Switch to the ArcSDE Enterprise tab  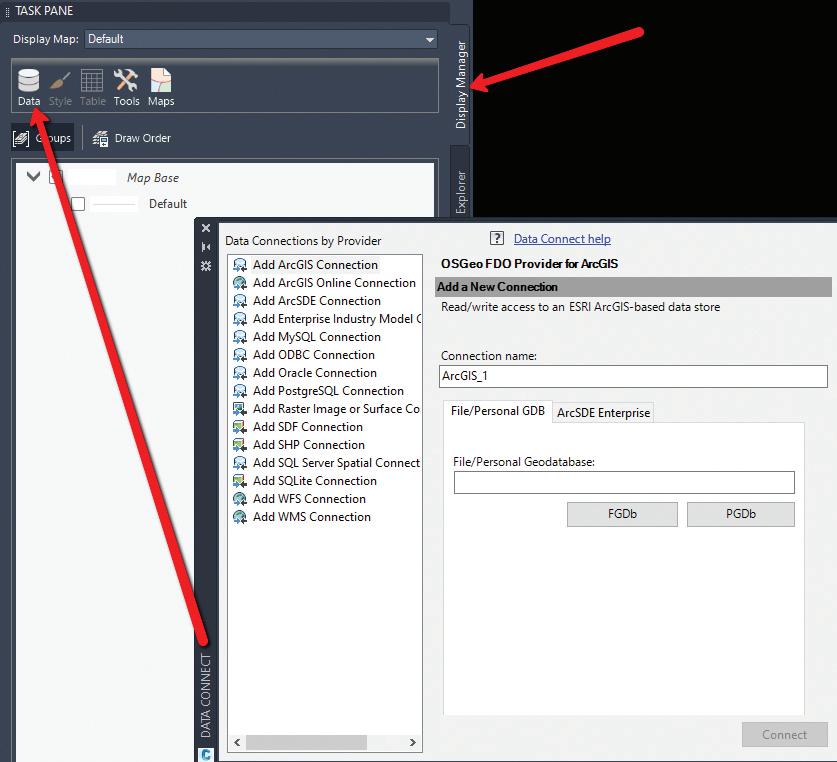pyautogui.click(x=603, y=413)
